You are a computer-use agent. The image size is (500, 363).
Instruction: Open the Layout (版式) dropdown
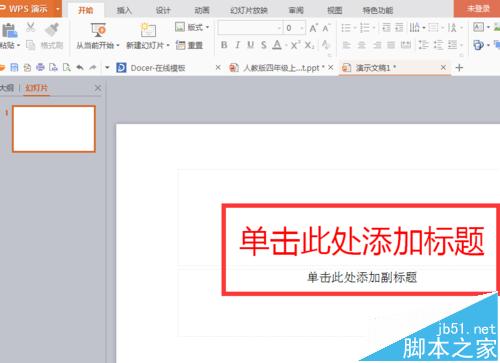pyautogui.click(x=192, y=27)
